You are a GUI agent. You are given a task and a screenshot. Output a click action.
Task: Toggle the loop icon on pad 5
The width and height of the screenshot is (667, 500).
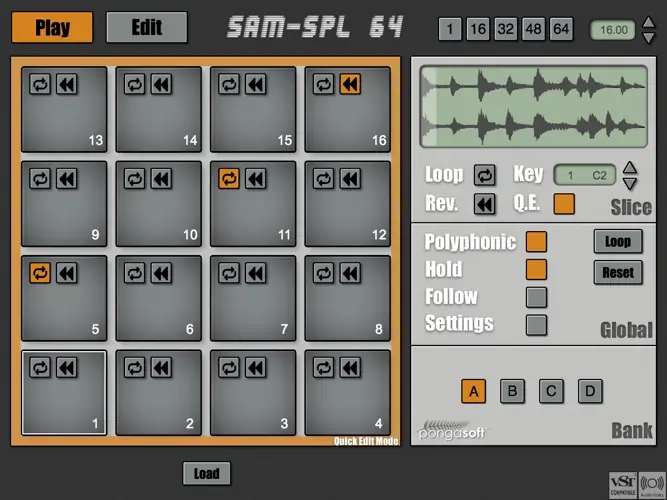[x=40, y=273]
